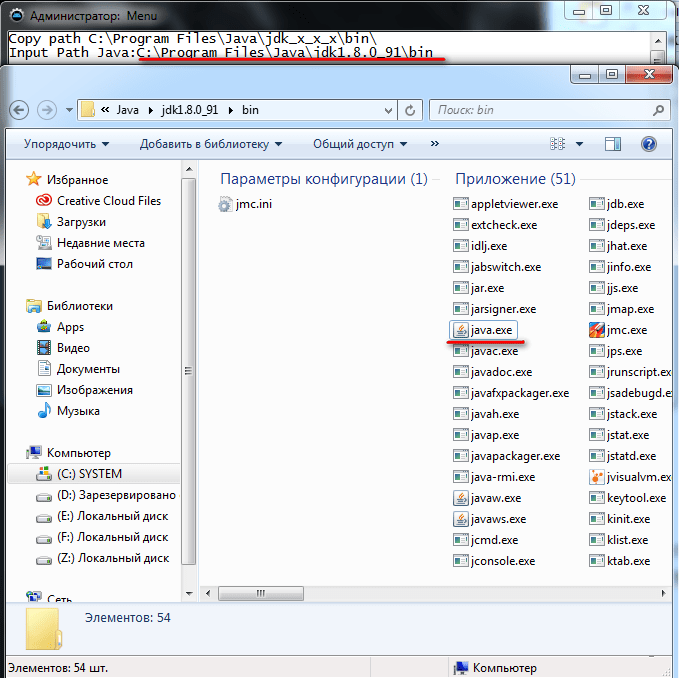Open the Общий доступ menu

click(360, 144)
